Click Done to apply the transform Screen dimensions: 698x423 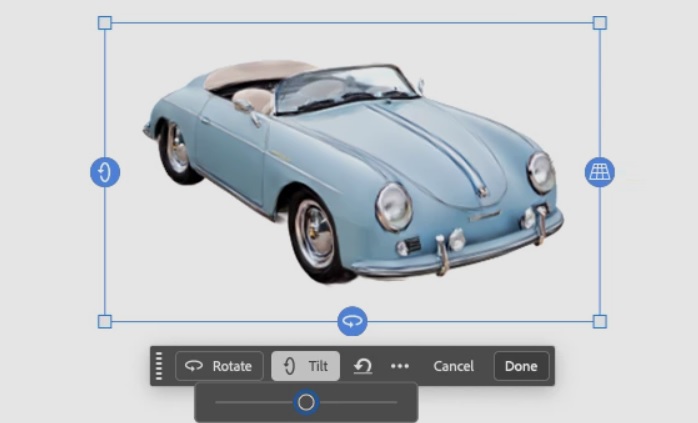click(x=521, y=366)
